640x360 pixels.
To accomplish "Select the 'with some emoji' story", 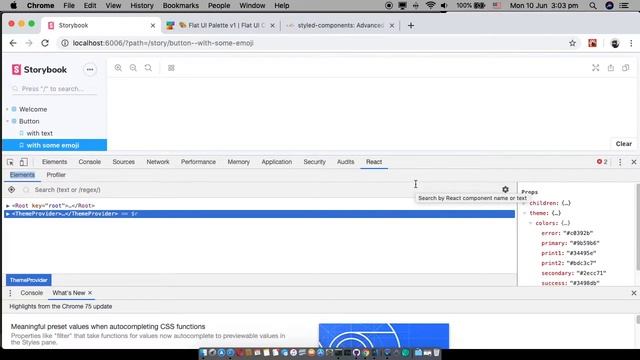I will pyautogui.click(x=55, y=145).
